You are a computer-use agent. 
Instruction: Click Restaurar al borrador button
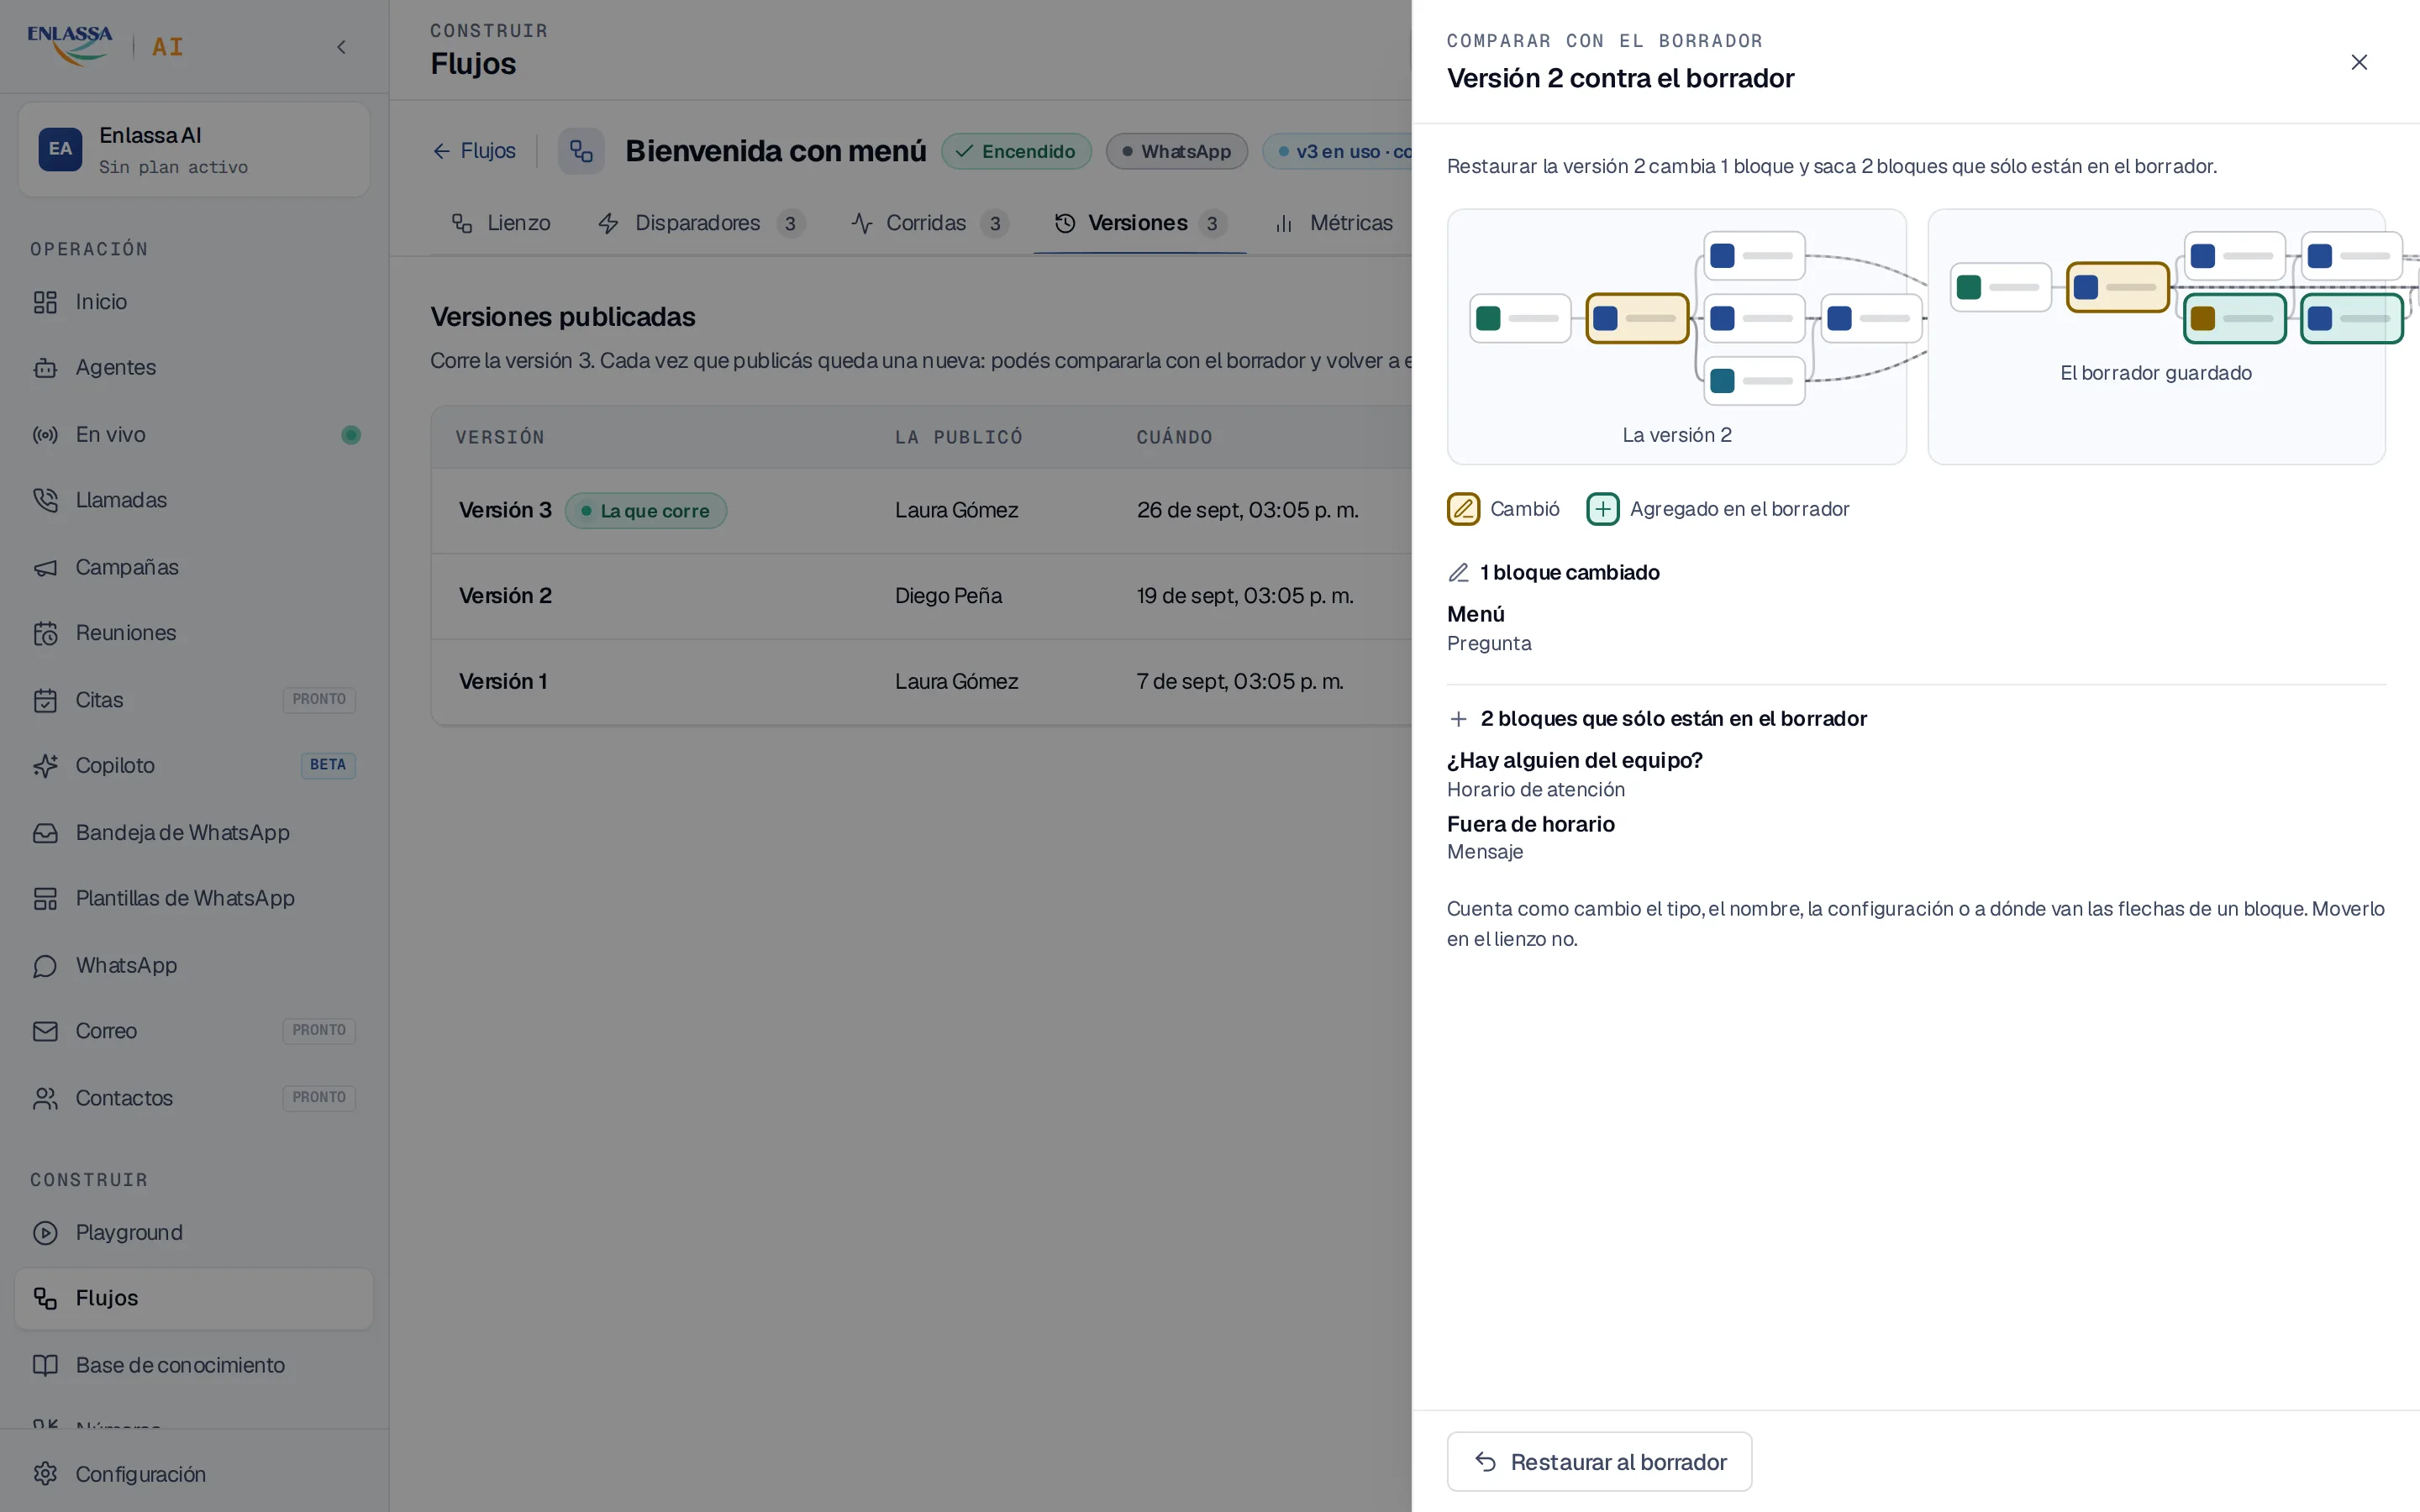click(x=1599, y=1461)
